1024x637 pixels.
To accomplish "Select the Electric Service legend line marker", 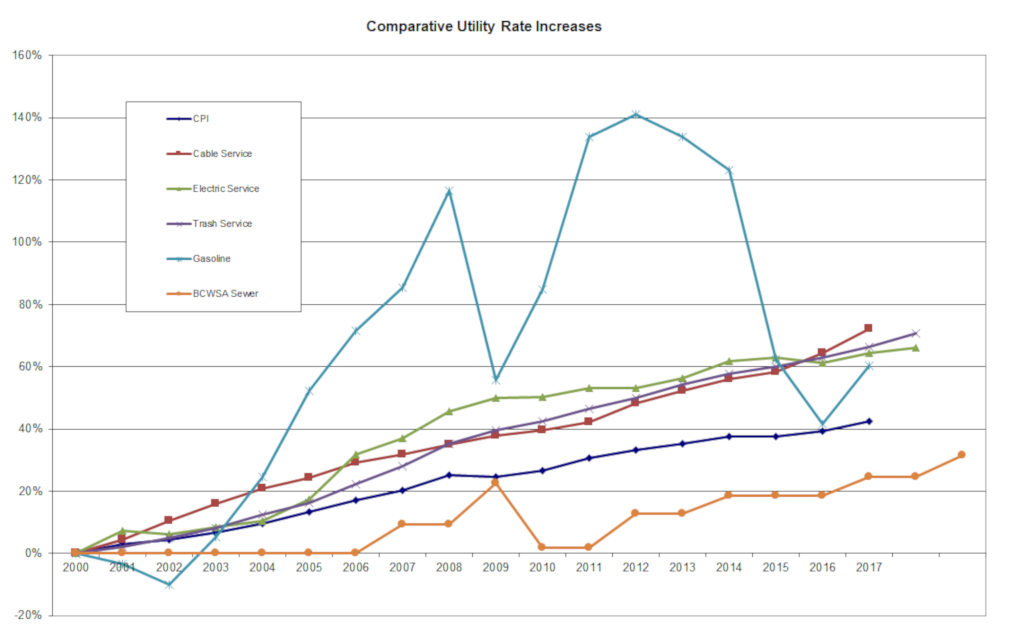I will coord(178,189).
